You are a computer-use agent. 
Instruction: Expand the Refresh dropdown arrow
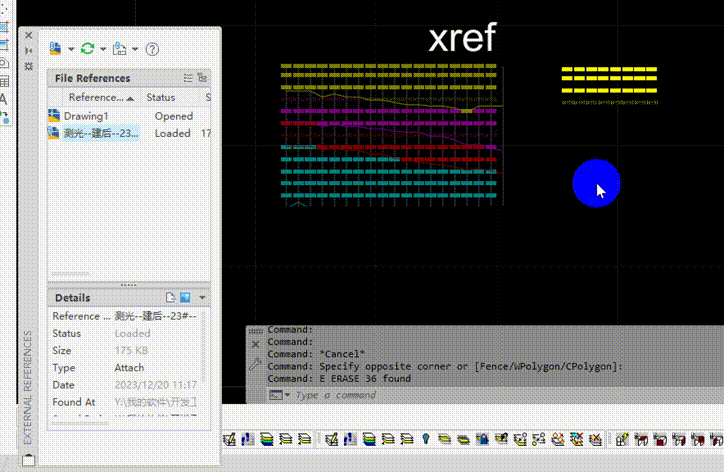tap(102, 49)
